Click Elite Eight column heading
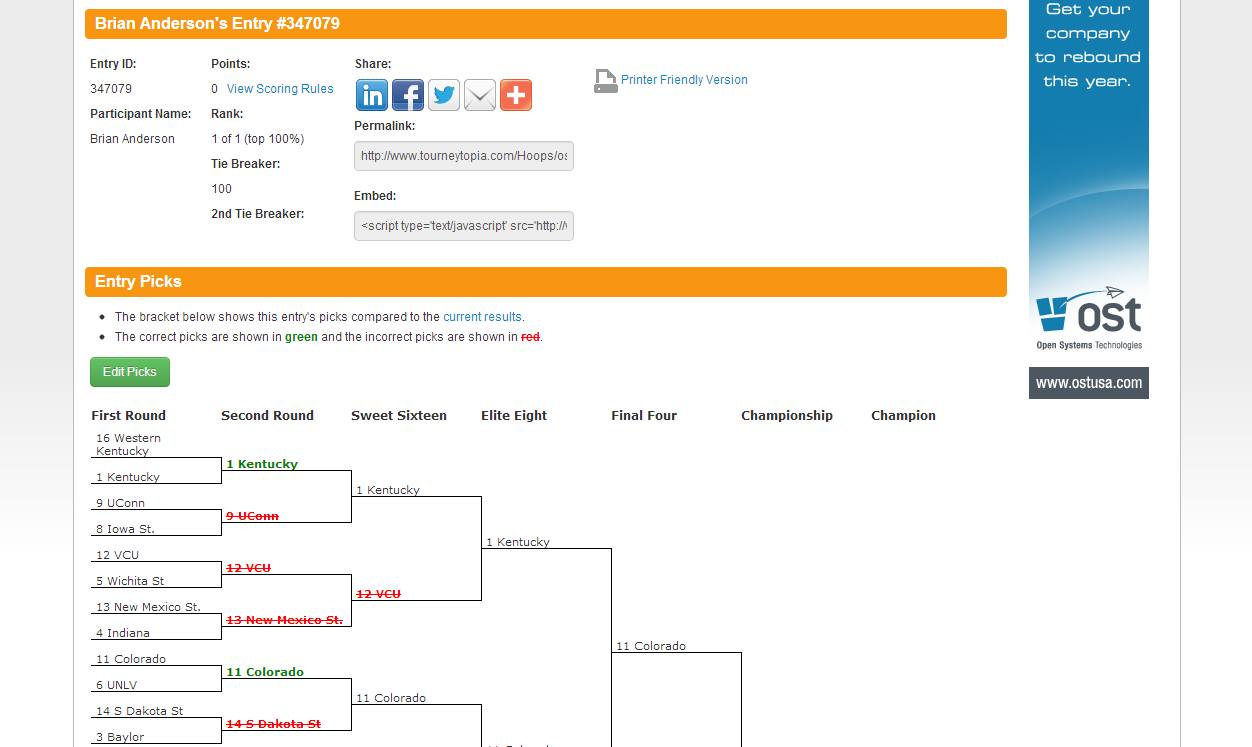The width and height of the screenshot is (1252, 747). pyautogui.click(x=514, y=416)
